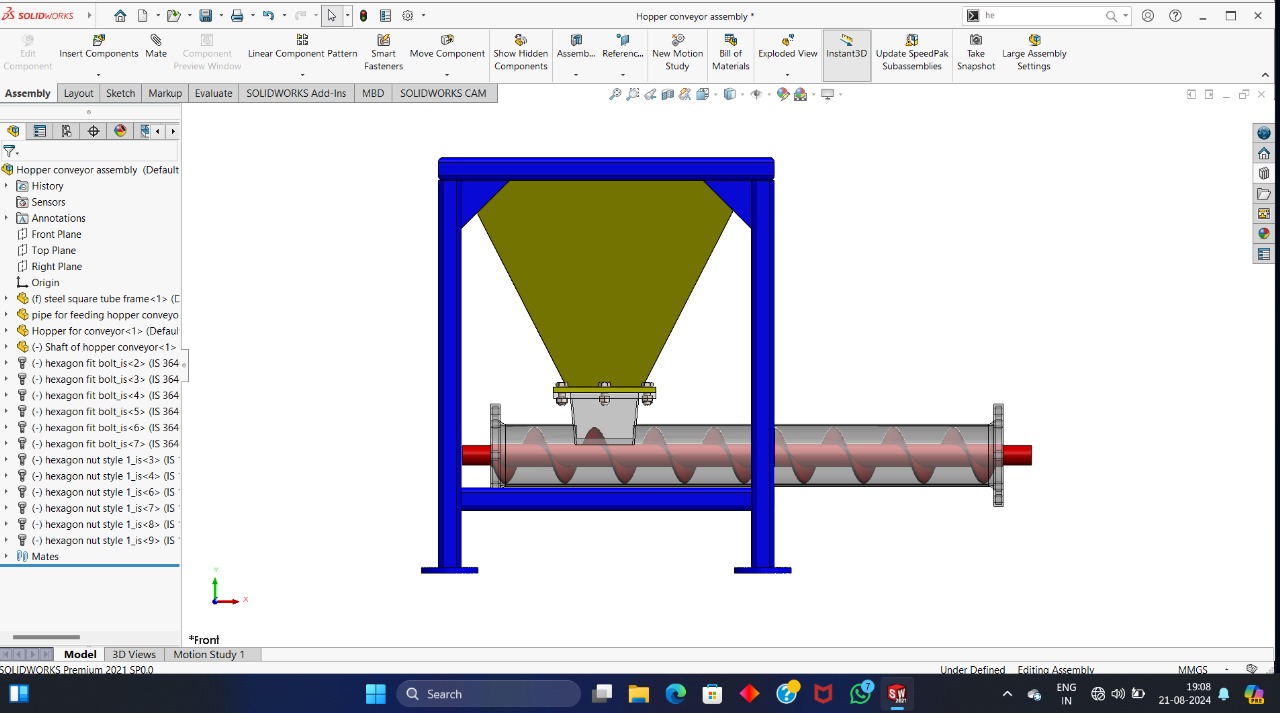Click Take Snapshot camera icon
The image size is (1280, 713).
(975, 41)
